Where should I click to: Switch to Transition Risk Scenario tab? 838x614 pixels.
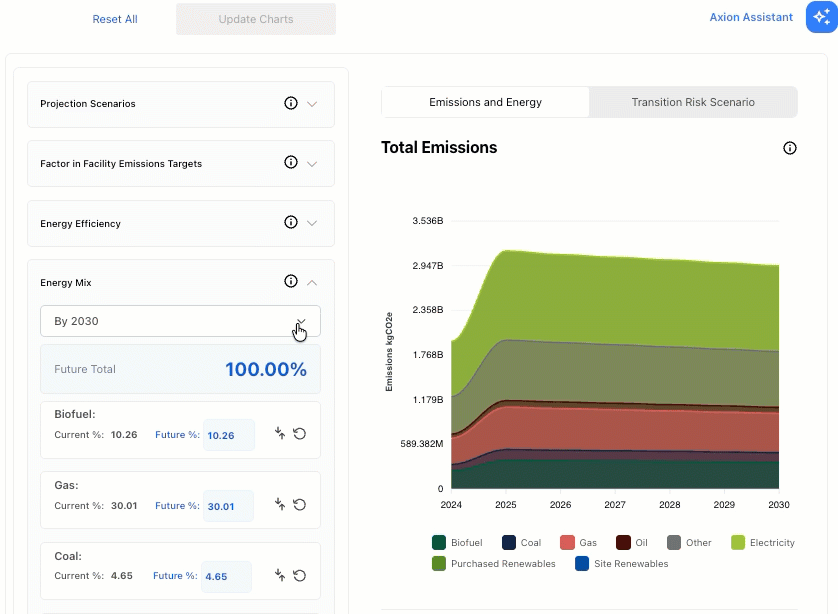tap(693, 102)
